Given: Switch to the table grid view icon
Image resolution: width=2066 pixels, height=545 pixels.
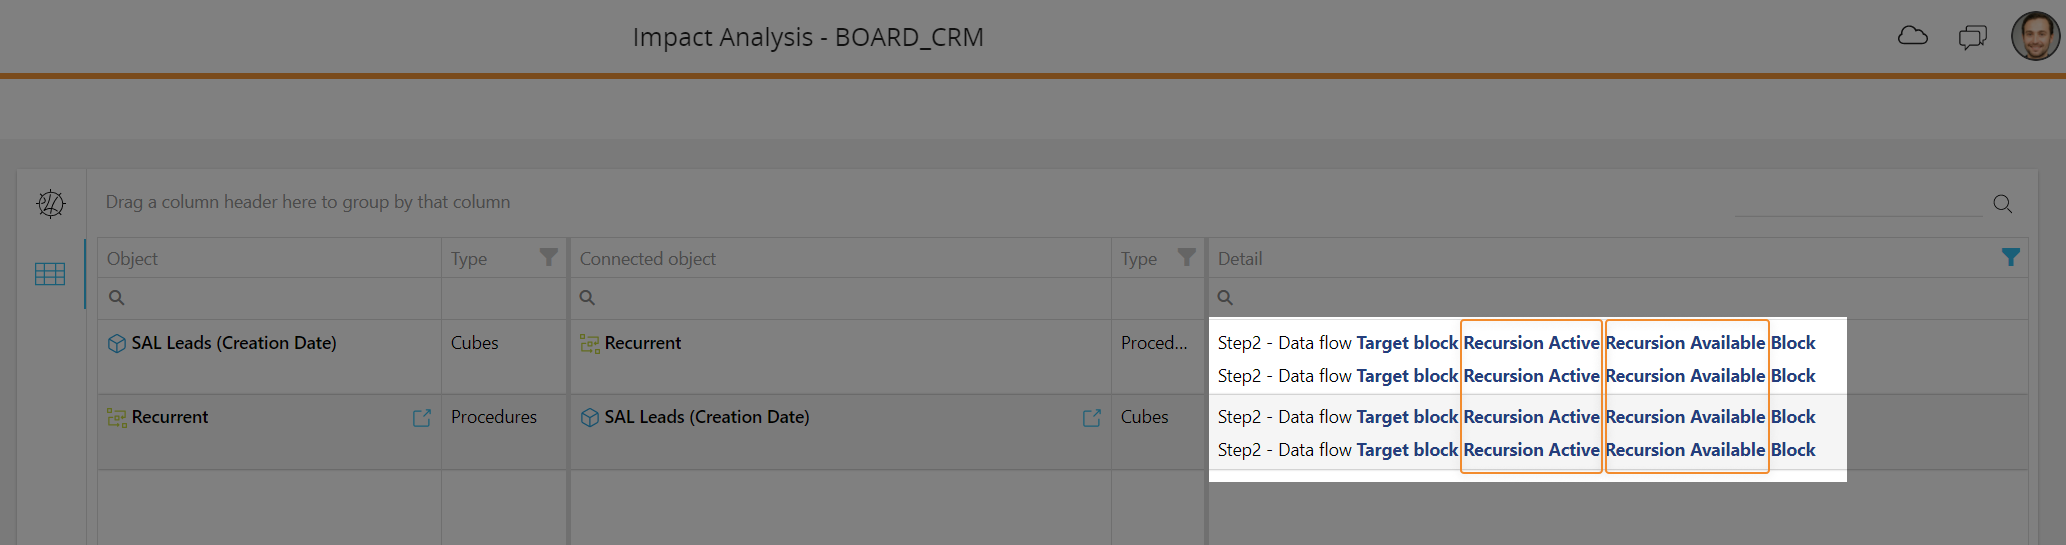Looking at the screenshot, I should (50, 274).
